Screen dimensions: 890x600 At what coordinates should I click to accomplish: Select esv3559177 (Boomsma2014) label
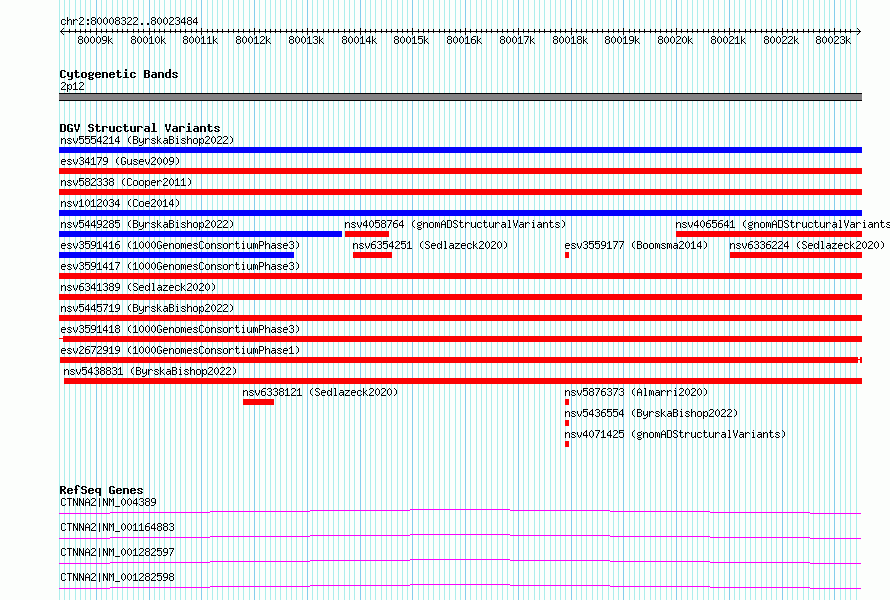coord(636,245)
